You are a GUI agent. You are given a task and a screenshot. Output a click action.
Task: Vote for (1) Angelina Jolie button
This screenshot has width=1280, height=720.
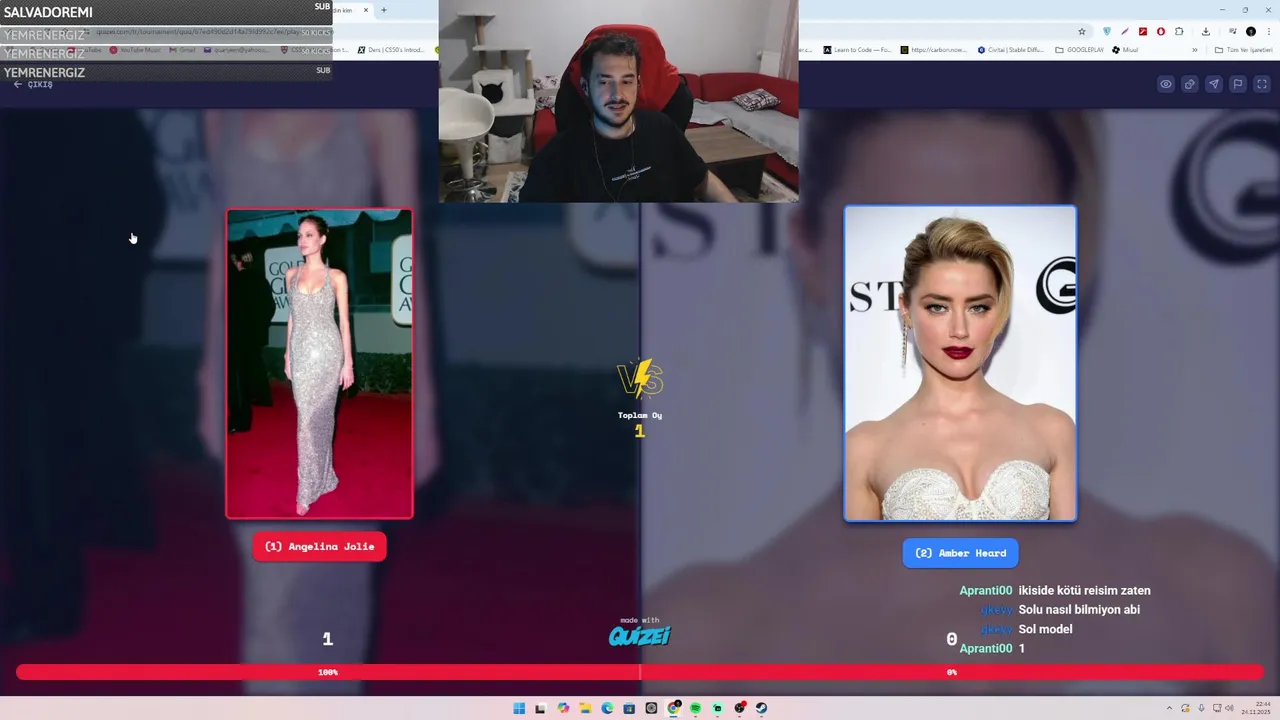[319, 546]
